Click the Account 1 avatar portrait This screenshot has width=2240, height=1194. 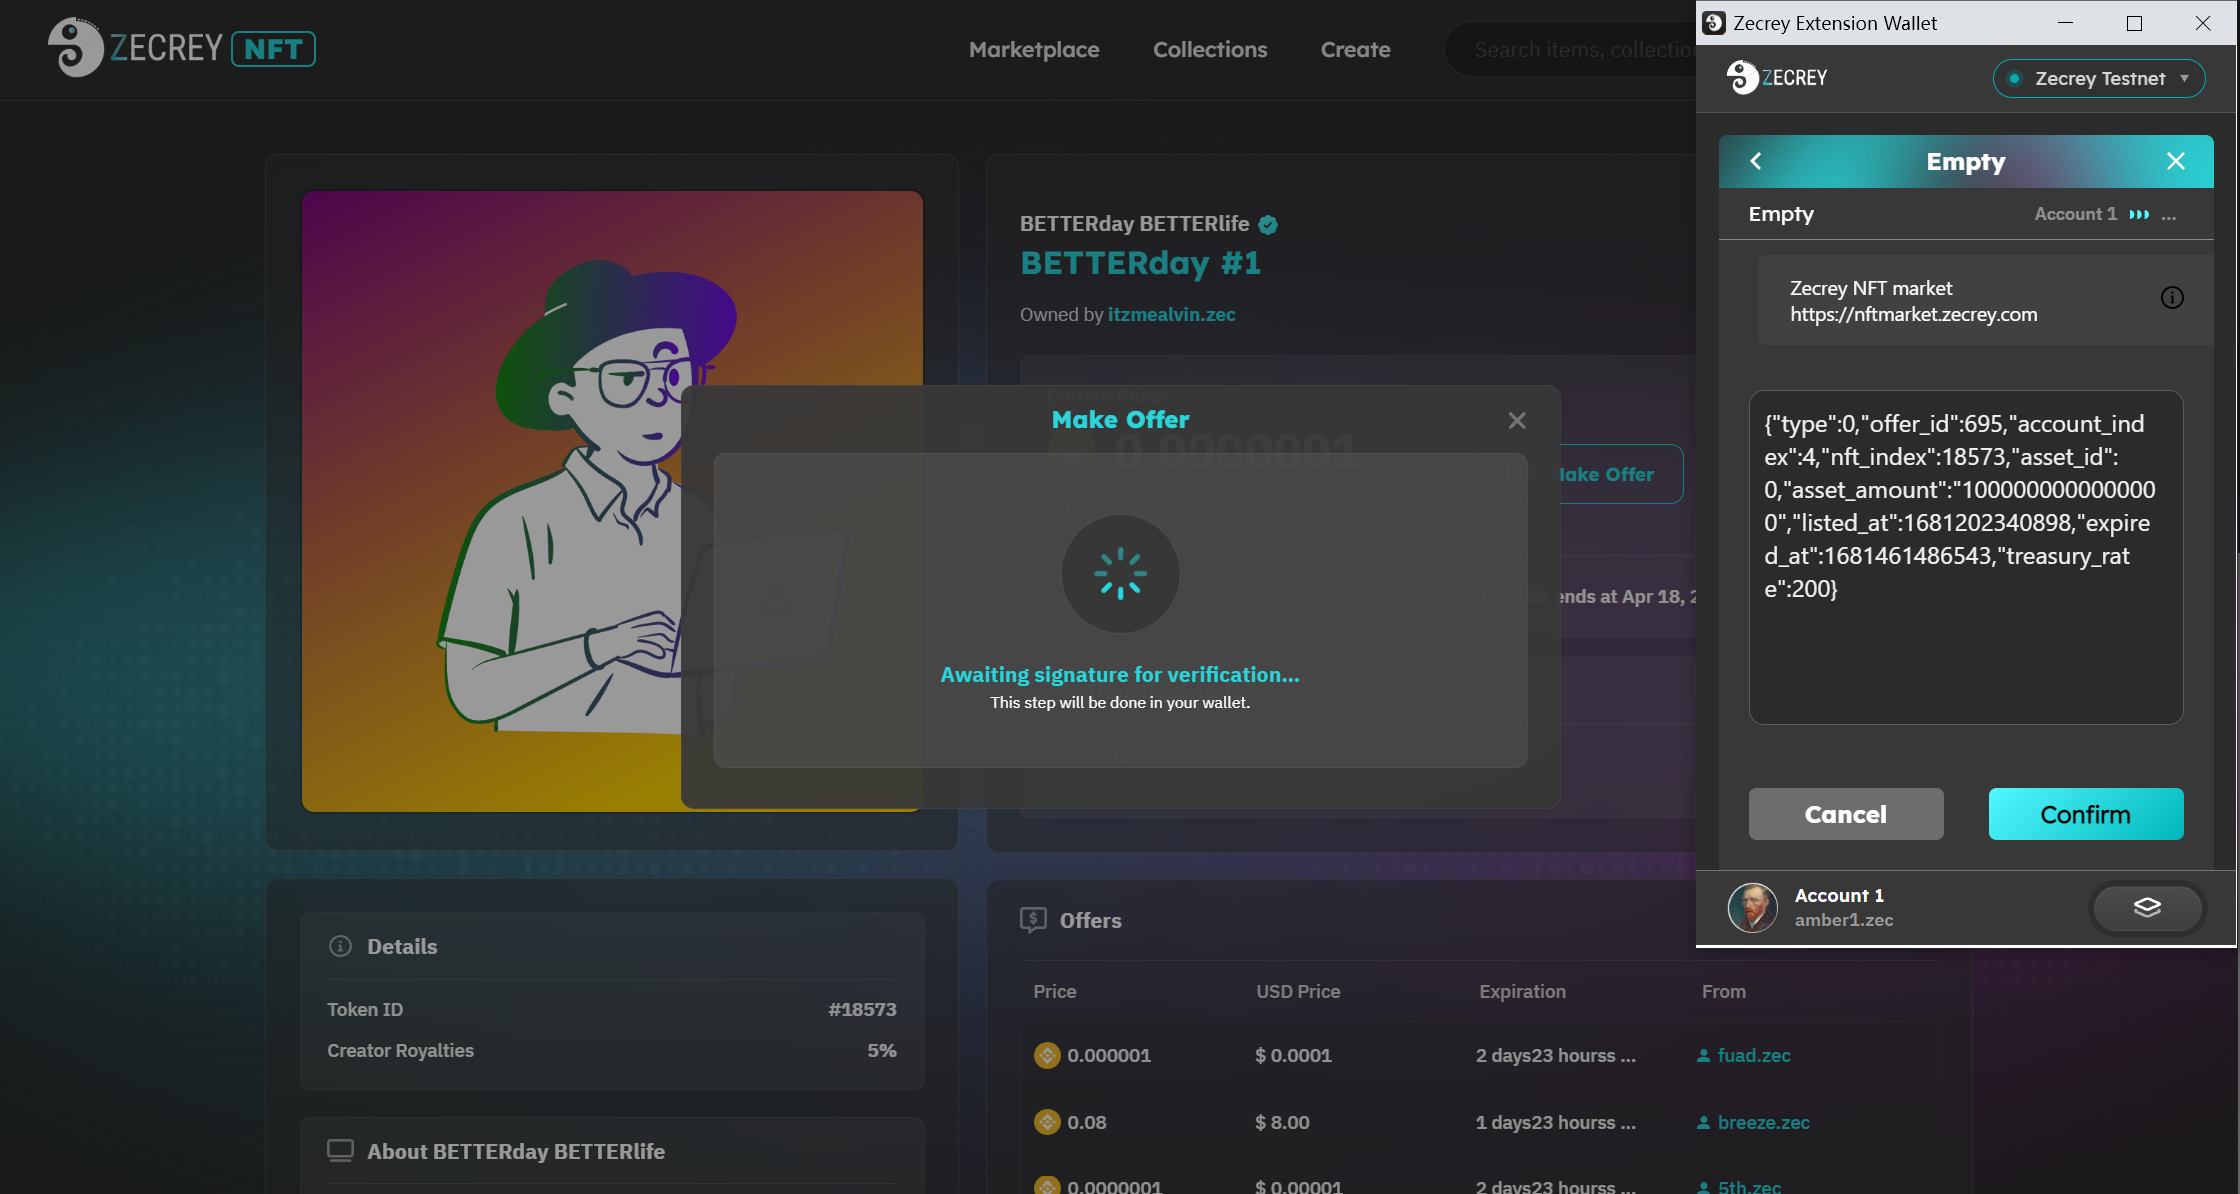click(x=1752, y=907)
